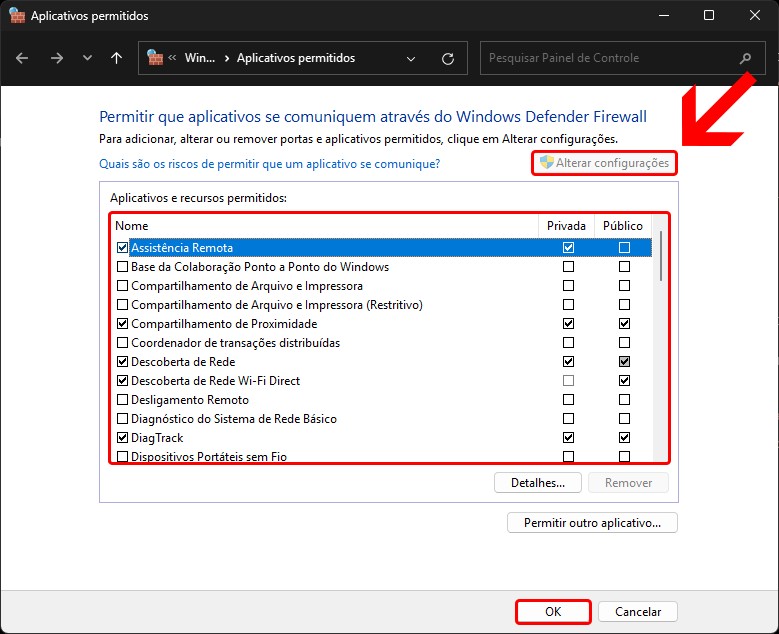Screen dimensions: 779x634
Task: Disable Privada for DiagTrack
Action: coord(568,438)
